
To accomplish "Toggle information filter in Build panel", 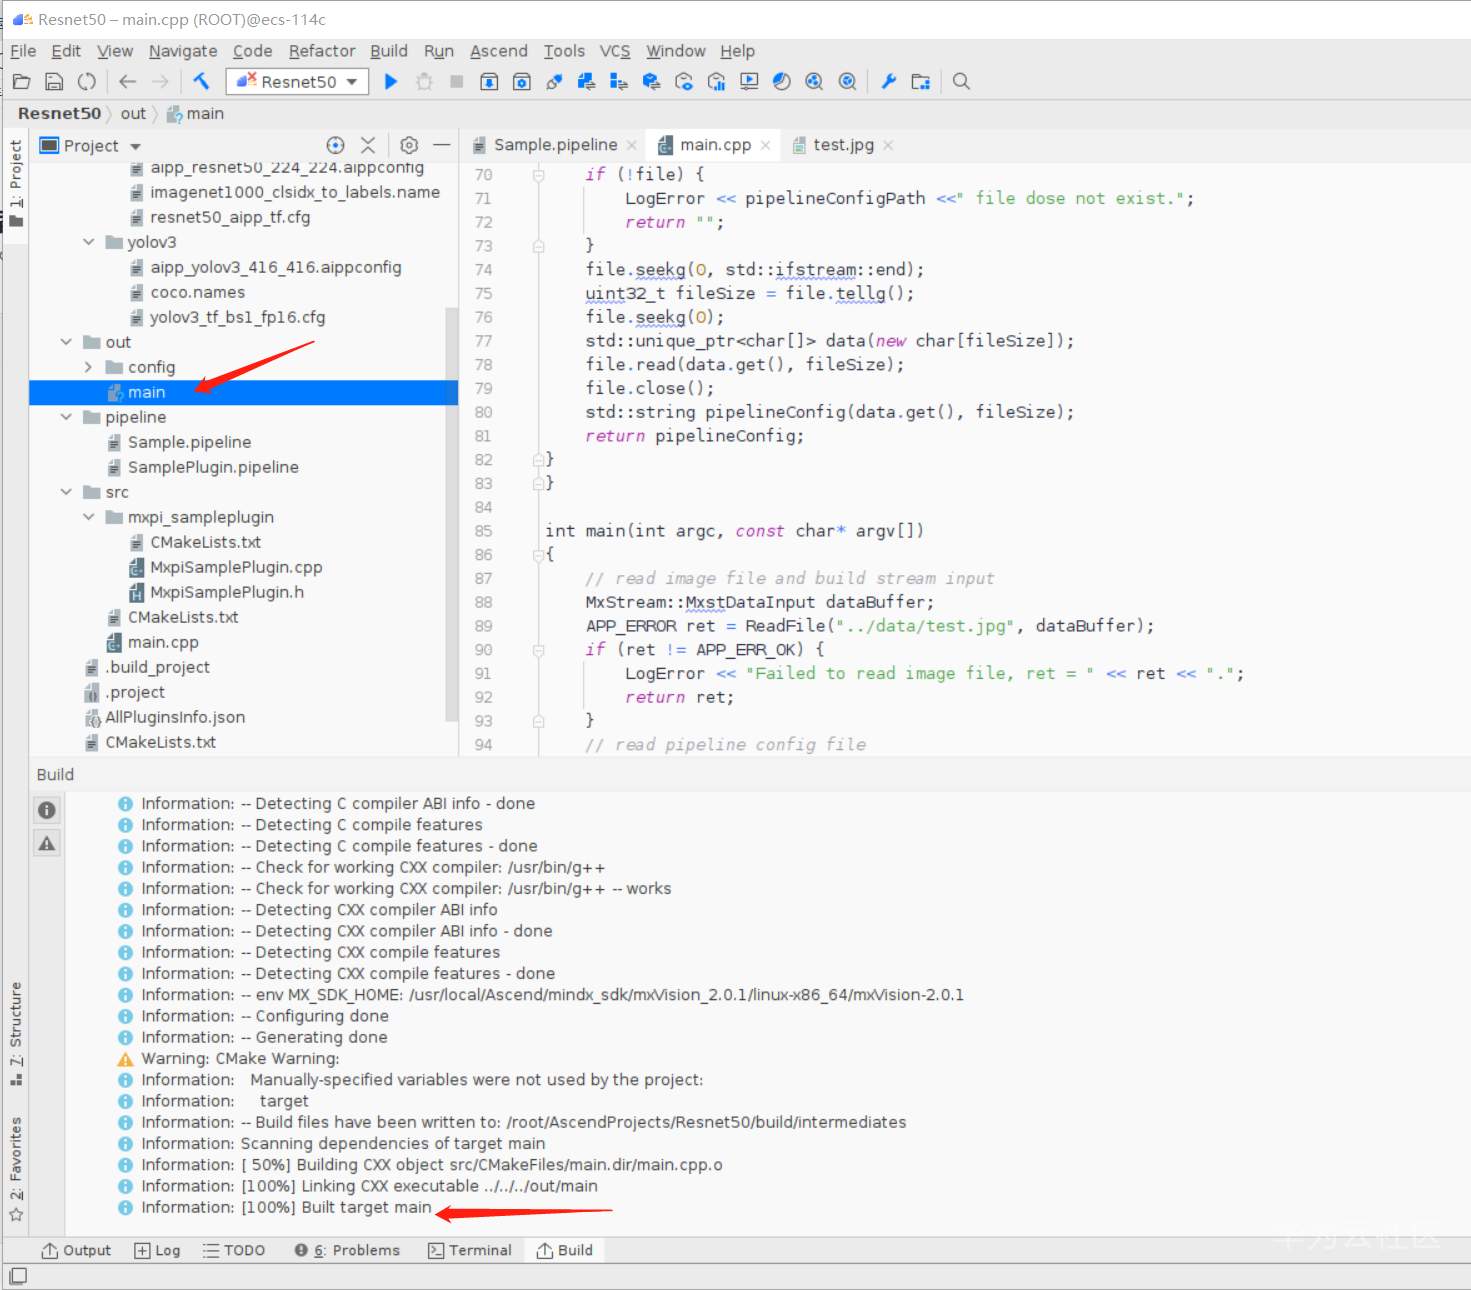I will (47, 810).
